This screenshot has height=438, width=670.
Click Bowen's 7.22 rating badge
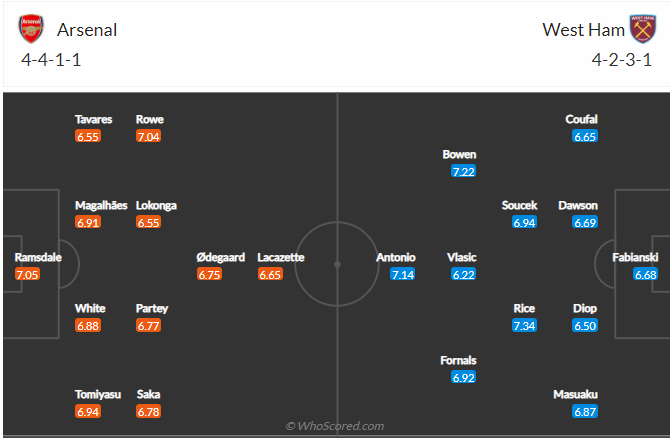[x=462, y=172]
